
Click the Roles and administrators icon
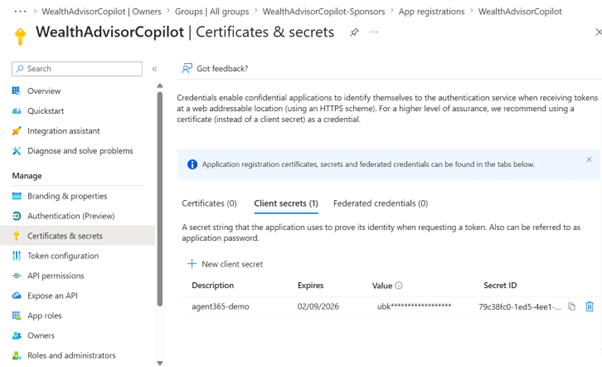point(17,355)
